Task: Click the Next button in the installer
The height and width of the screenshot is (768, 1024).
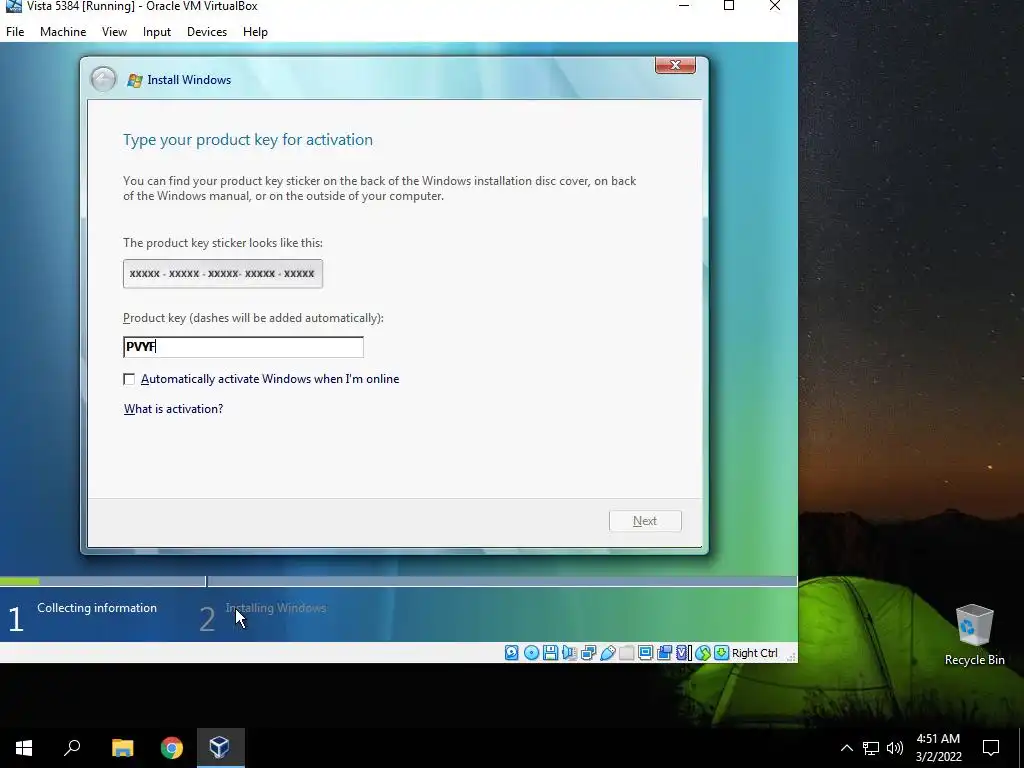Action: click(x=645, y=521)
